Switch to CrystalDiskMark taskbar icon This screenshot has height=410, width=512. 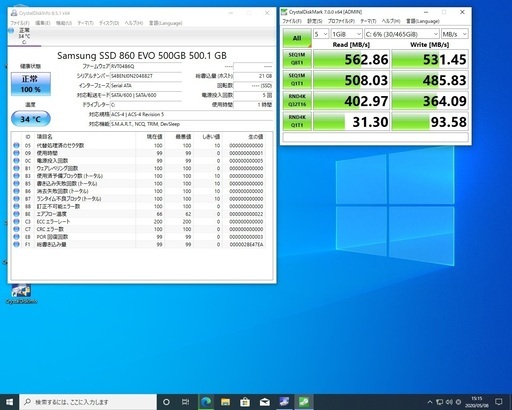tap(304, 402)
